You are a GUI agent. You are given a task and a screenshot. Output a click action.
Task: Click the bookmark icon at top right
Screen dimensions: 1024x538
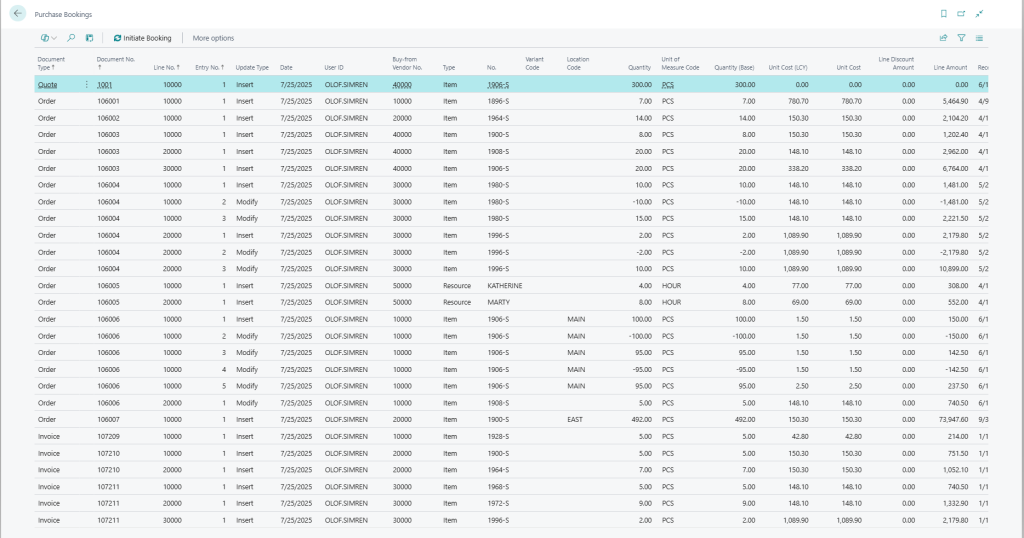[x=943, y=14]
